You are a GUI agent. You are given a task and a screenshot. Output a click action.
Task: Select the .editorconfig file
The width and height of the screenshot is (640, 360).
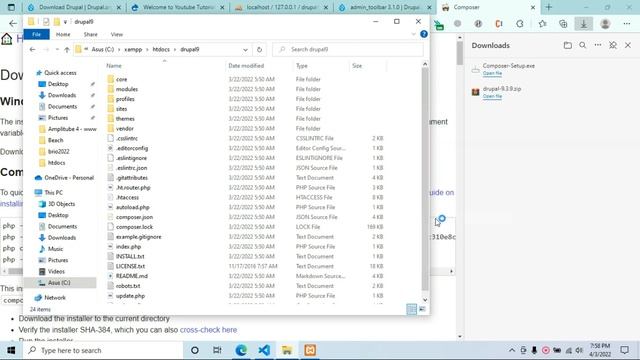[132, 148]
